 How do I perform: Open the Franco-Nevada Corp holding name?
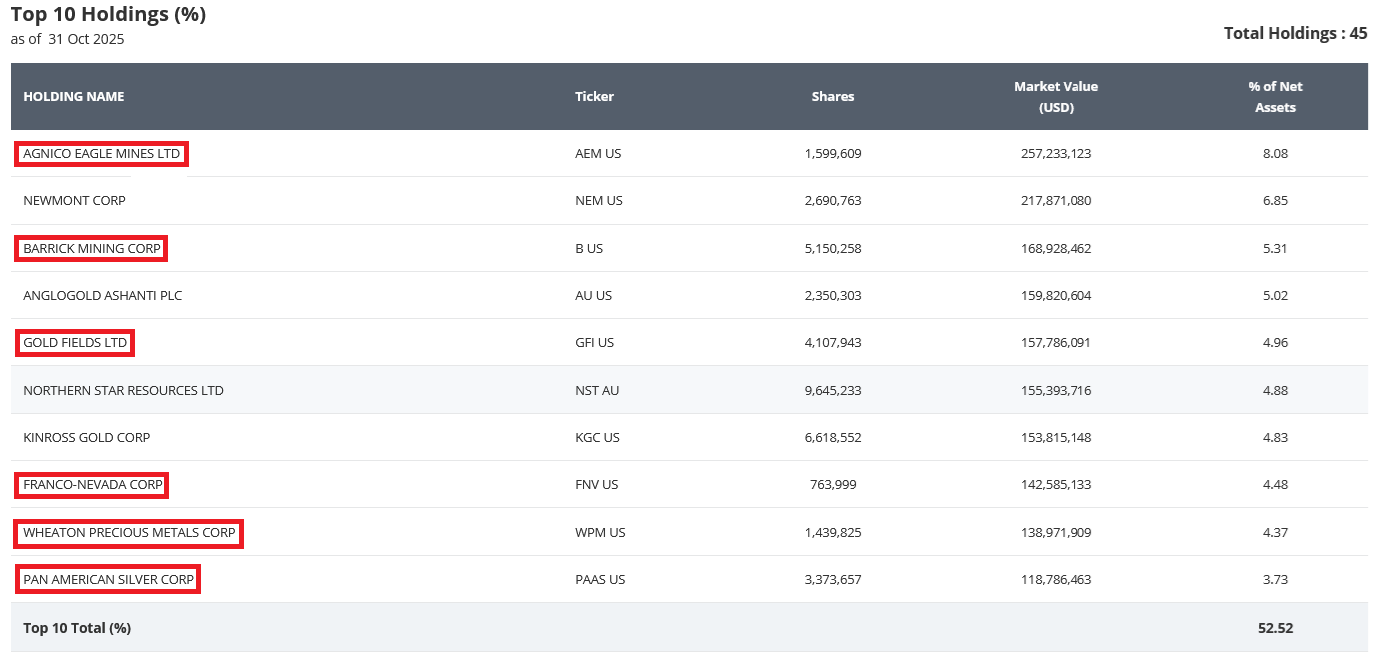click(92, 485)
